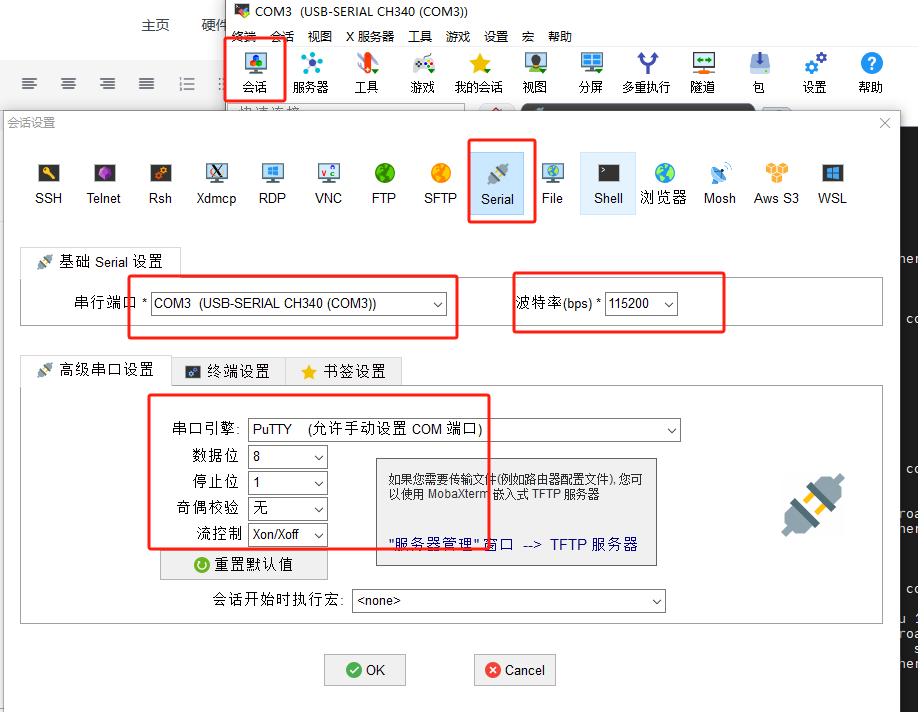Select SSH session type
Image resolution: width=918 pixels, height=712 pixels.
point(49,184)
